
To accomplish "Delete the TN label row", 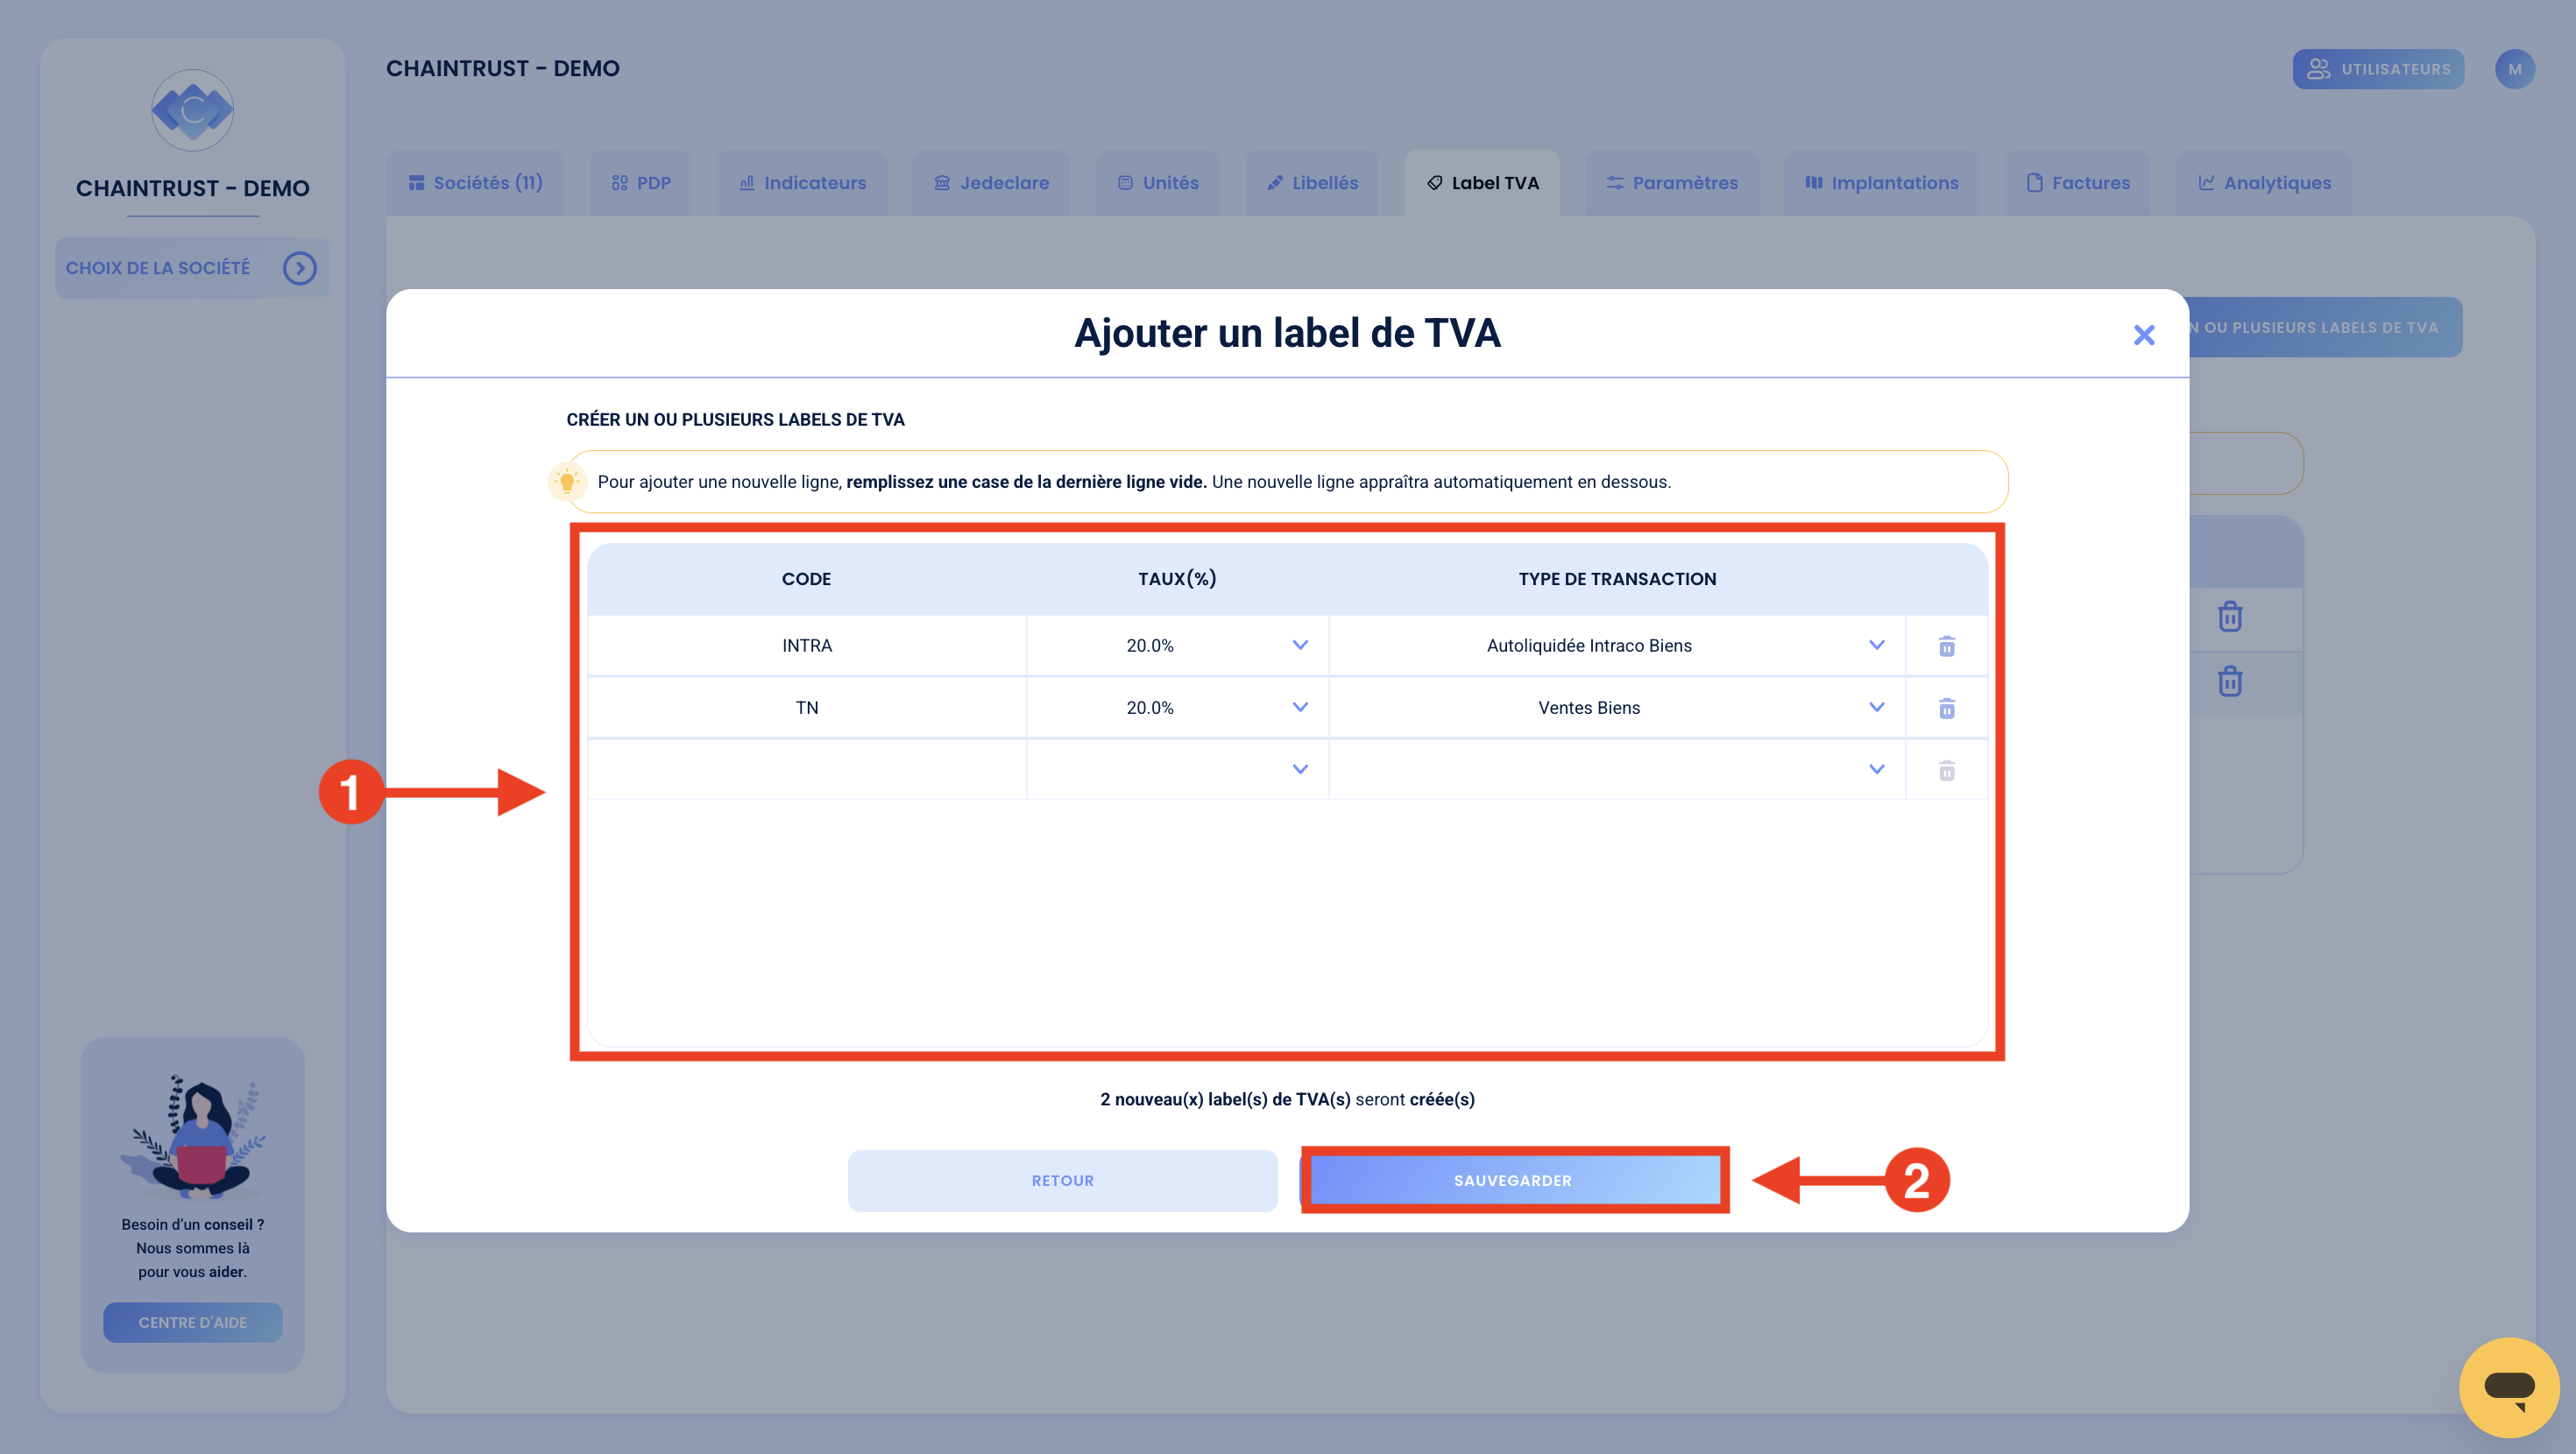I will [x=1946, y=708].
